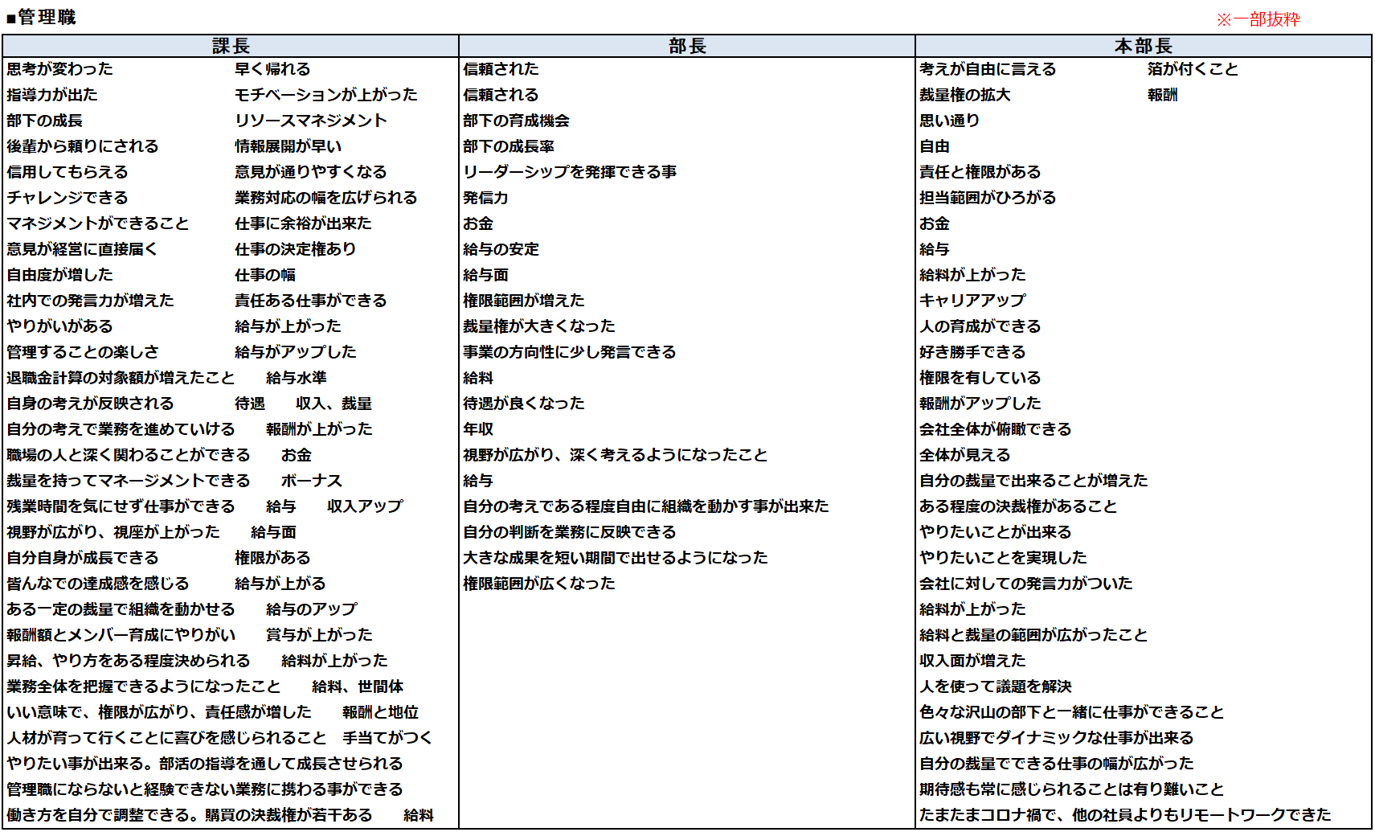Click the ※一部抜粋 note in red
The width and height of the screenshot is (1375, 832).
[x=1257, y=19]
